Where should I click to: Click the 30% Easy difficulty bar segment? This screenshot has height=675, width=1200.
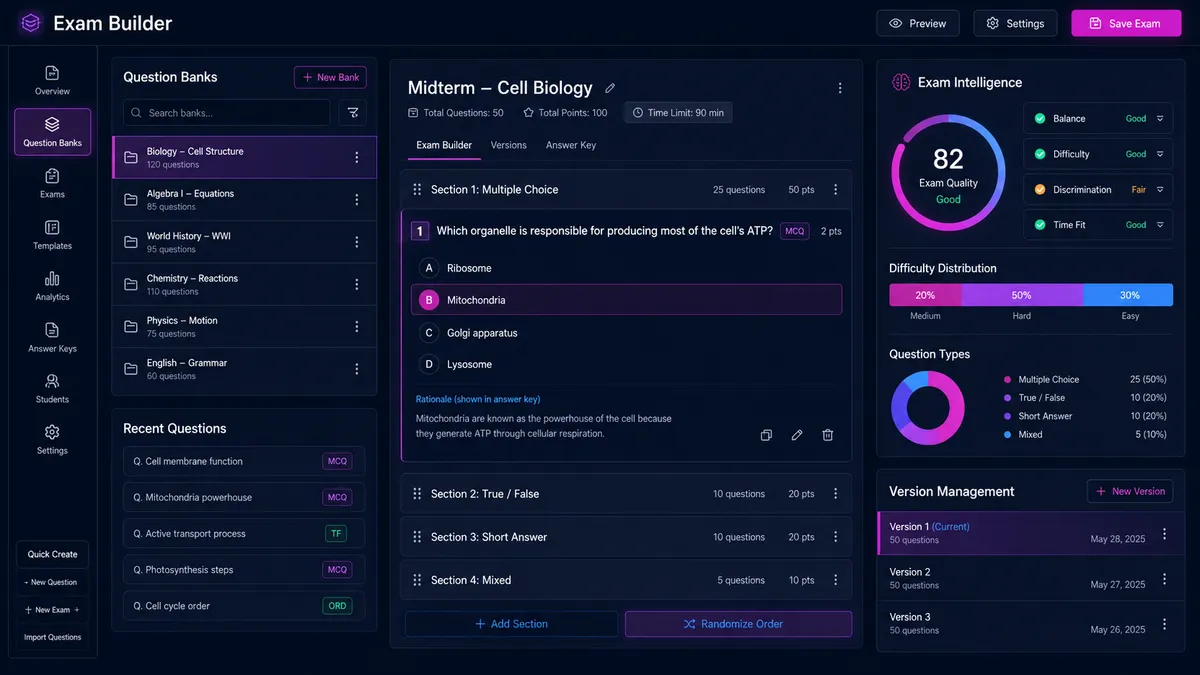coord(1128,295)
